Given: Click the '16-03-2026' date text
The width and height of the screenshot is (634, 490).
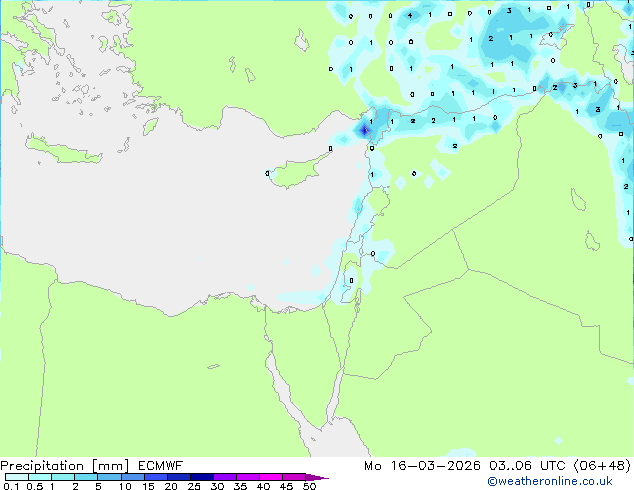Looking at the screenshot, I should (x=435, y=466).
